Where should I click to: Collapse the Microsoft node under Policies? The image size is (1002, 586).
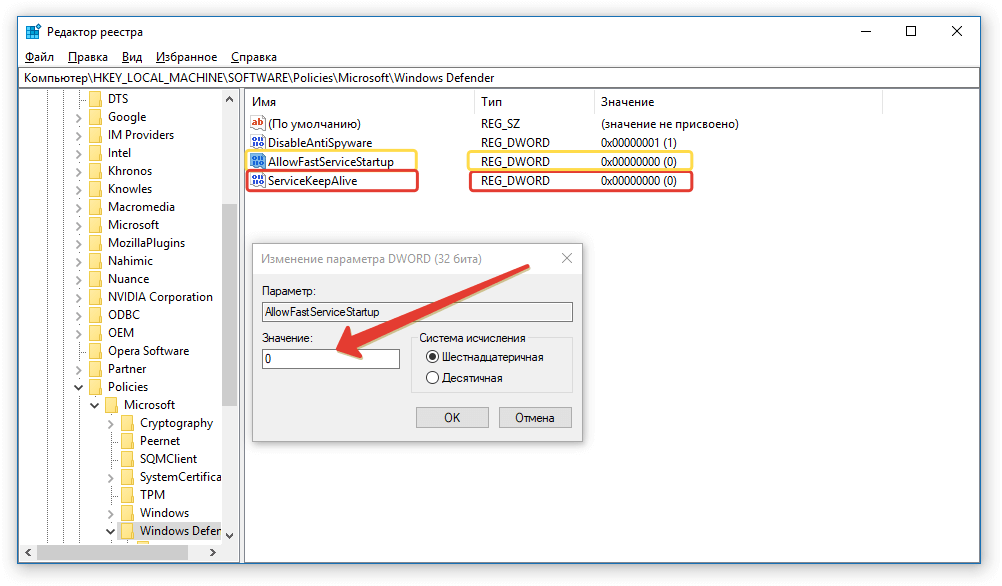[94, 405]
